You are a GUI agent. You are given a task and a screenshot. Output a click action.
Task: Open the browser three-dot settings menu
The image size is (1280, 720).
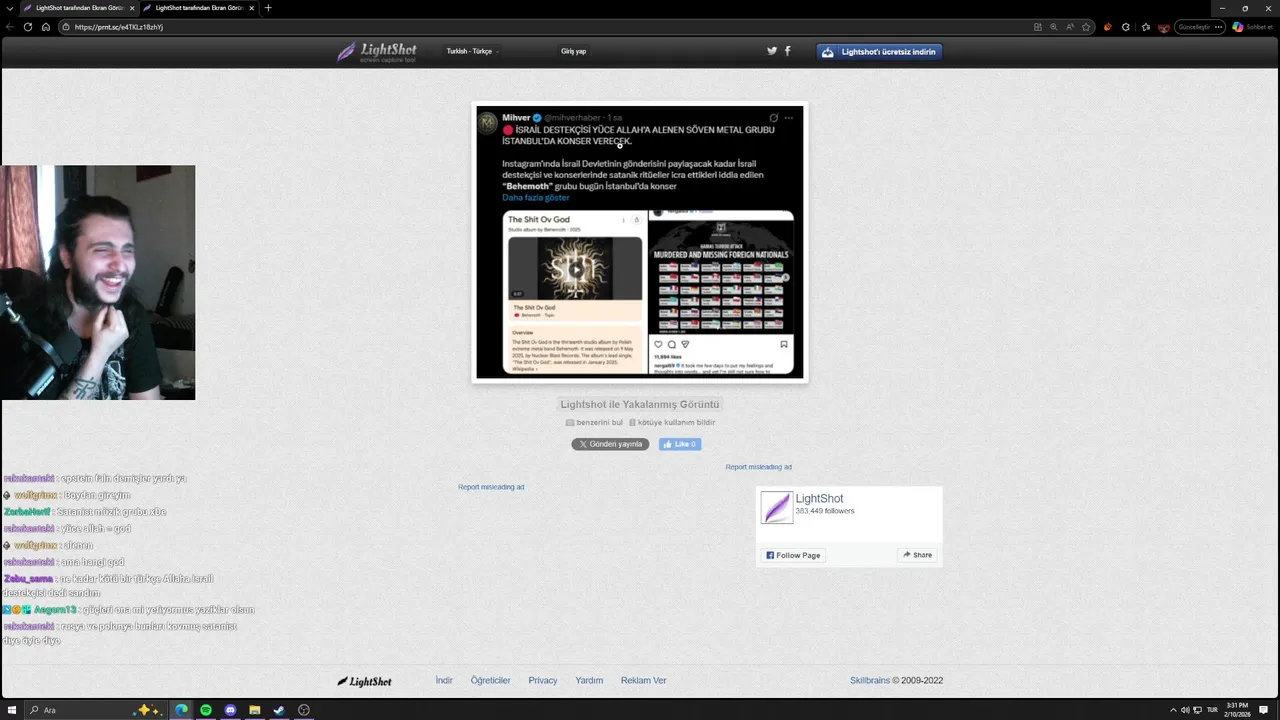pyautogui.click(x=1218, y=27)
